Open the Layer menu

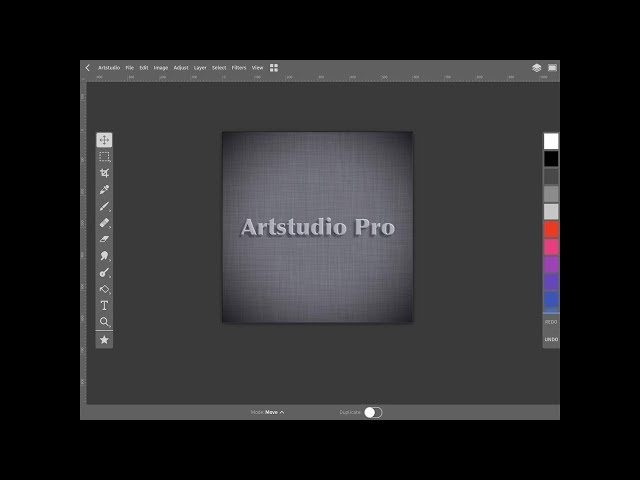200,68
